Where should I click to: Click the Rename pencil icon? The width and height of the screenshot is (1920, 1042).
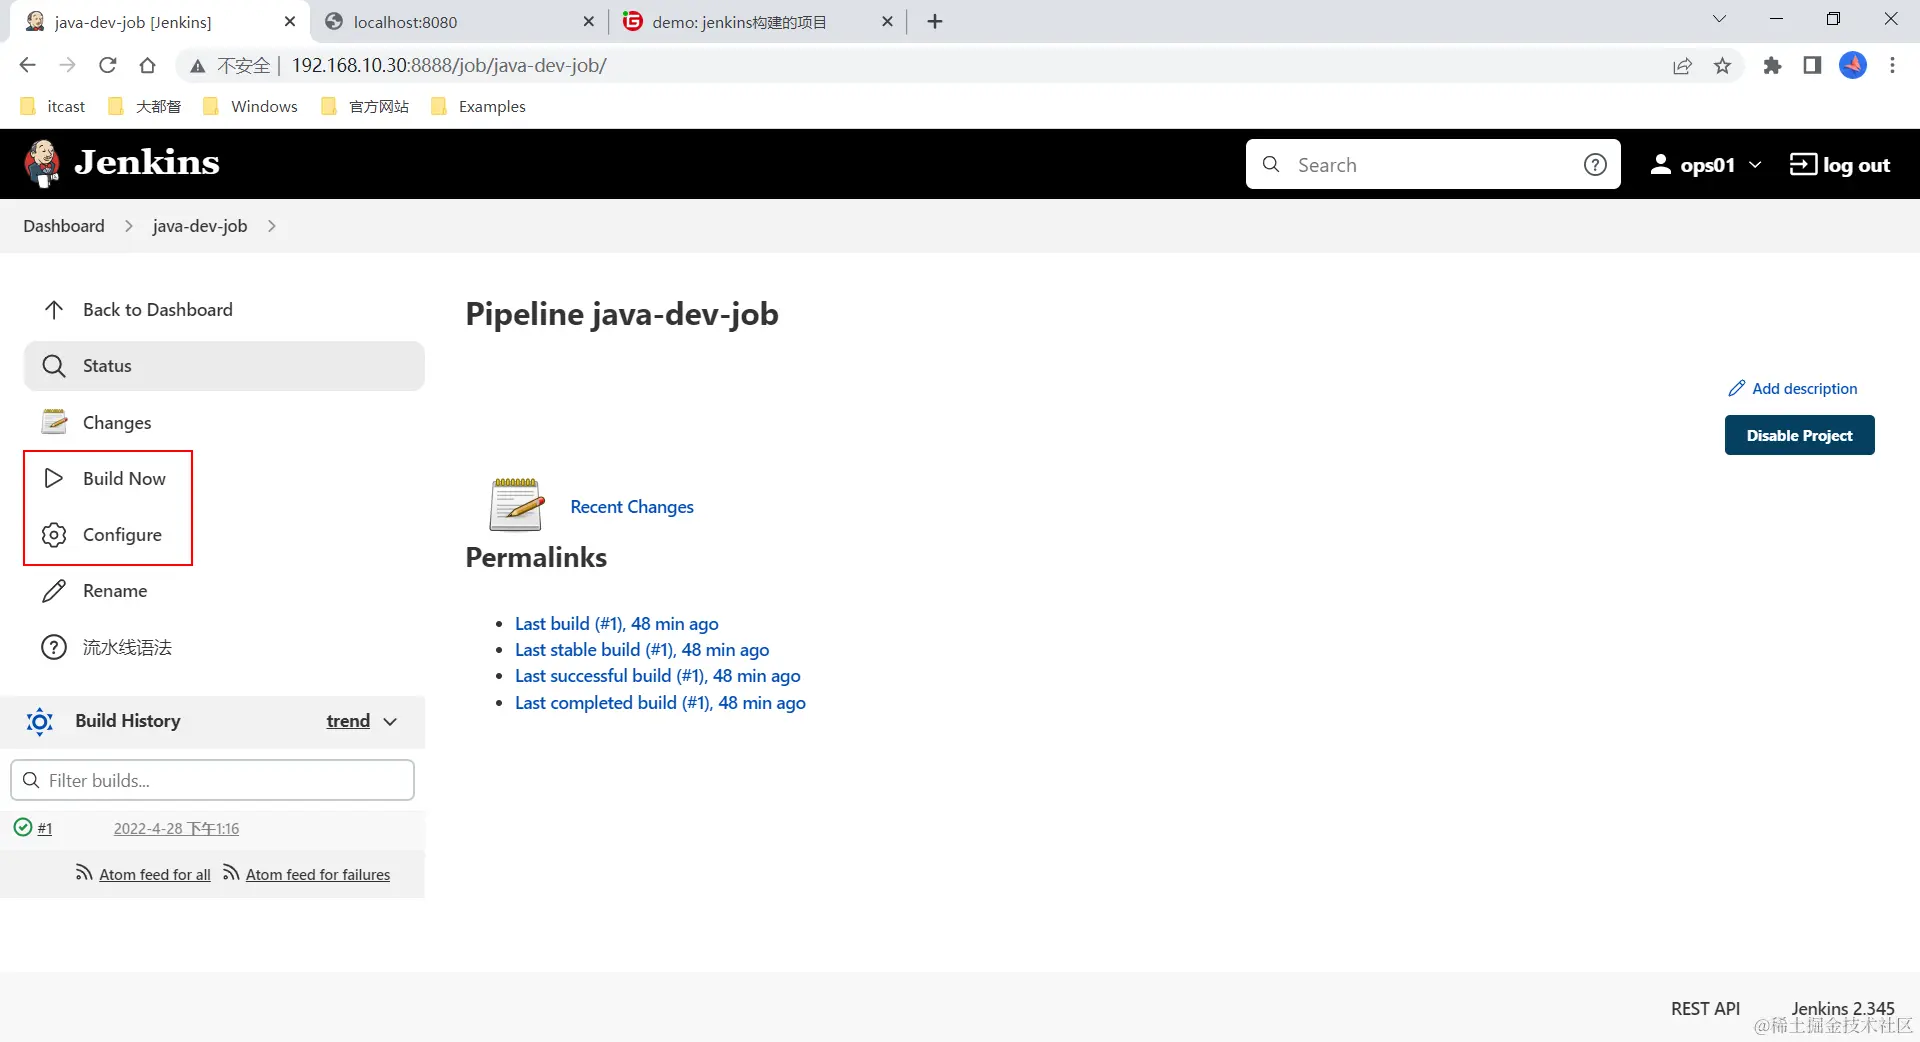point(54,591)
